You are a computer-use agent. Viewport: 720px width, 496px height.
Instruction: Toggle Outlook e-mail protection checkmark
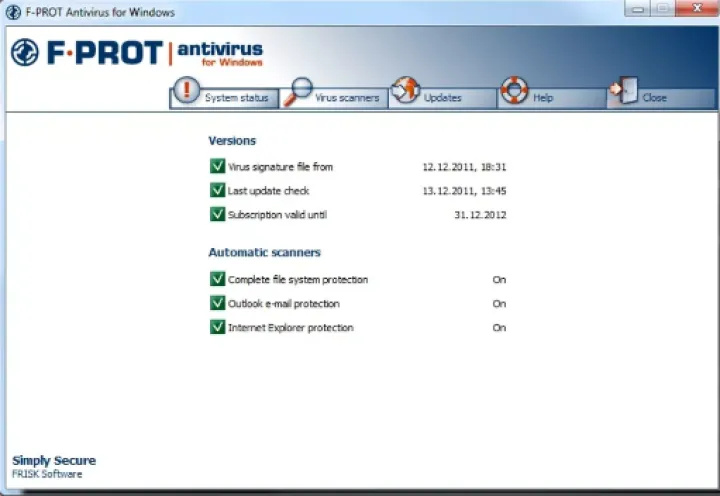pyautogui.click(x=217, y=303)
